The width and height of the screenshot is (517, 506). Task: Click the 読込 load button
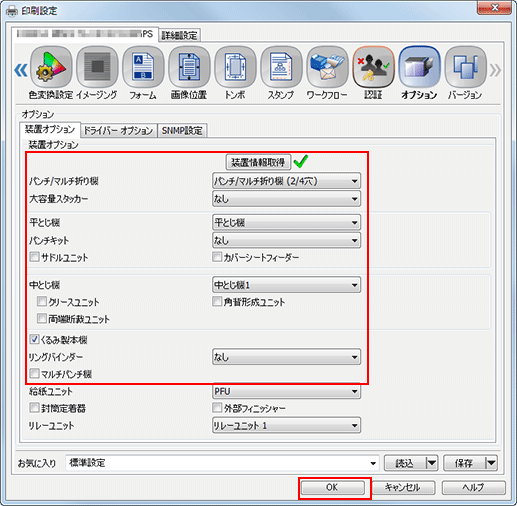click(x=405, y=463)
